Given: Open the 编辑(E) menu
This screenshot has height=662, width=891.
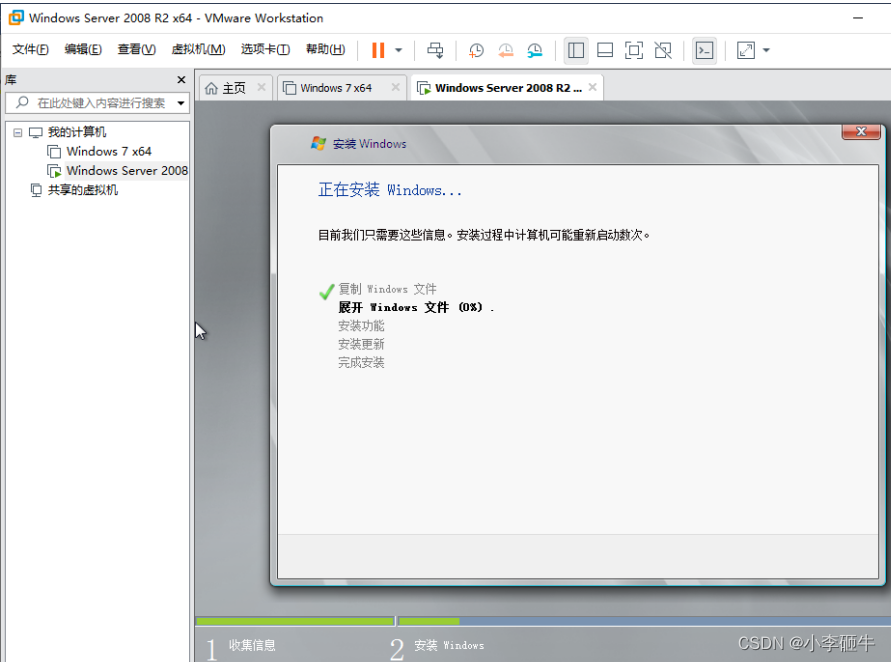Looking at the screenshot, I should pos(83,49).
